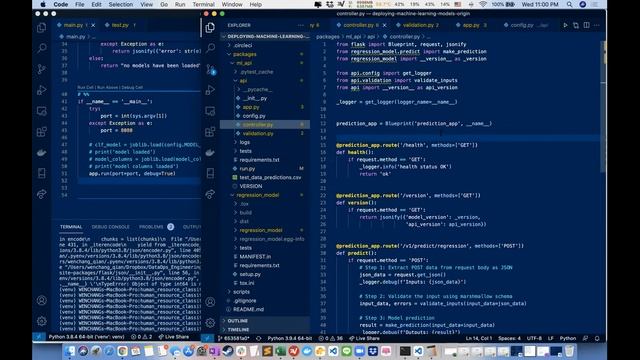The width and height of the screenshot is (640, 360).
Task: Select PROBLEMS panel tab
Action: click(151, 227)
